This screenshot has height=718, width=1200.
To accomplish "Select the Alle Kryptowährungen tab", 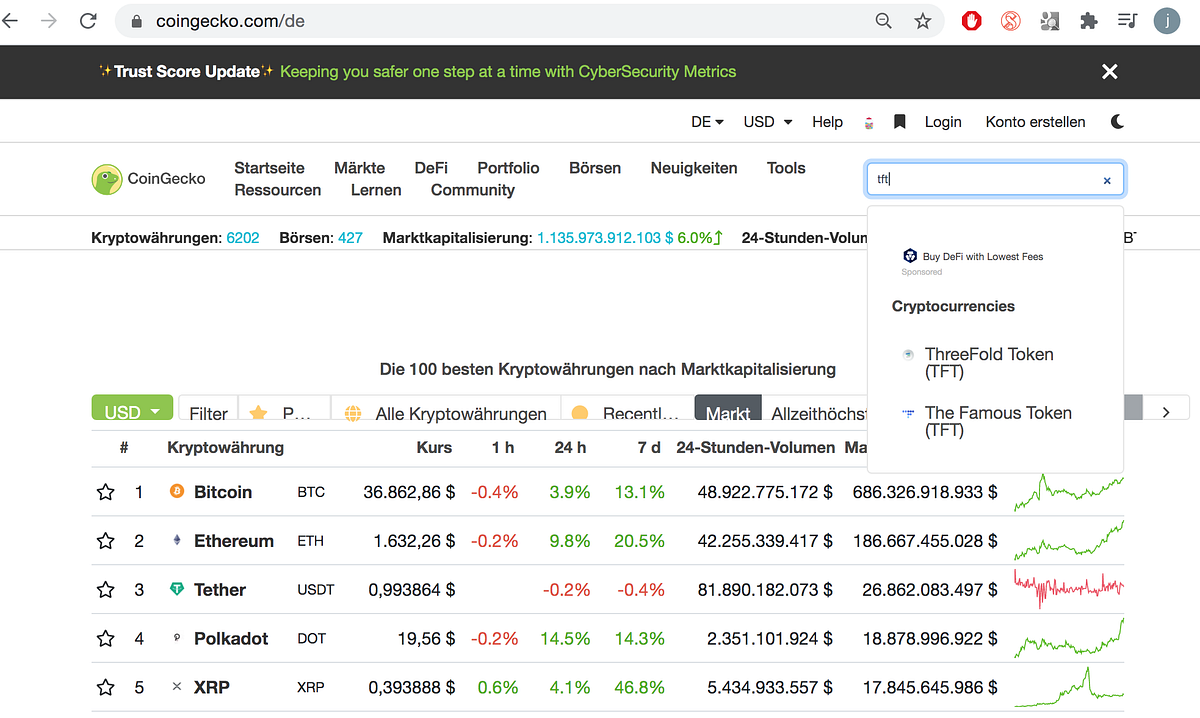I will [445, 412].
